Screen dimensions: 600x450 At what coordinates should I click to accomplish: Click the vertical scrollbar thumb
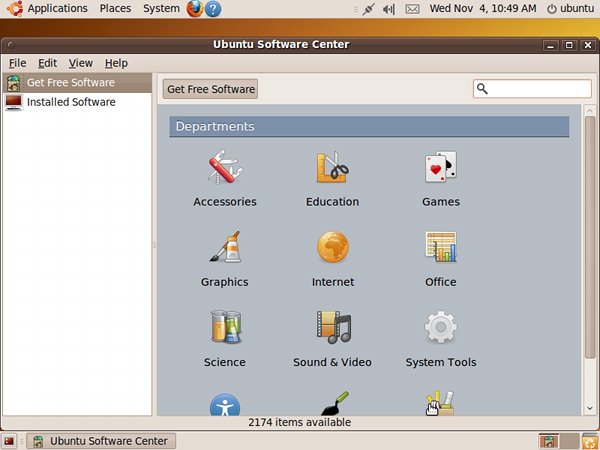pos(590,237)
